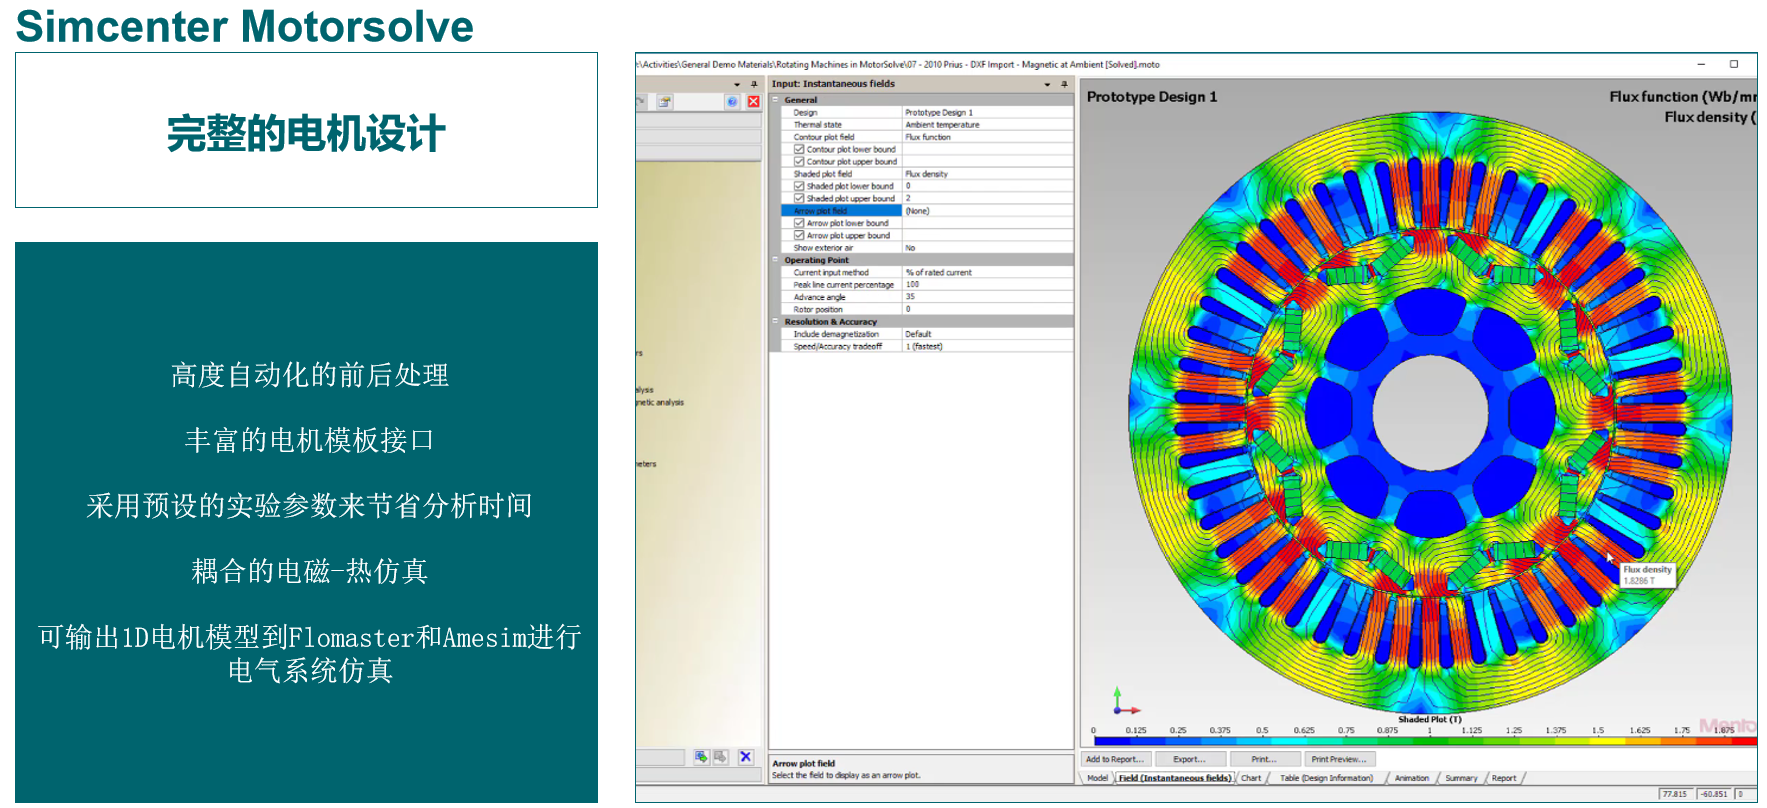This screenshot has width=1767, height=808.
Task: Open the Input panel dropdown arrow menu
Action: tap(1047, 84)
